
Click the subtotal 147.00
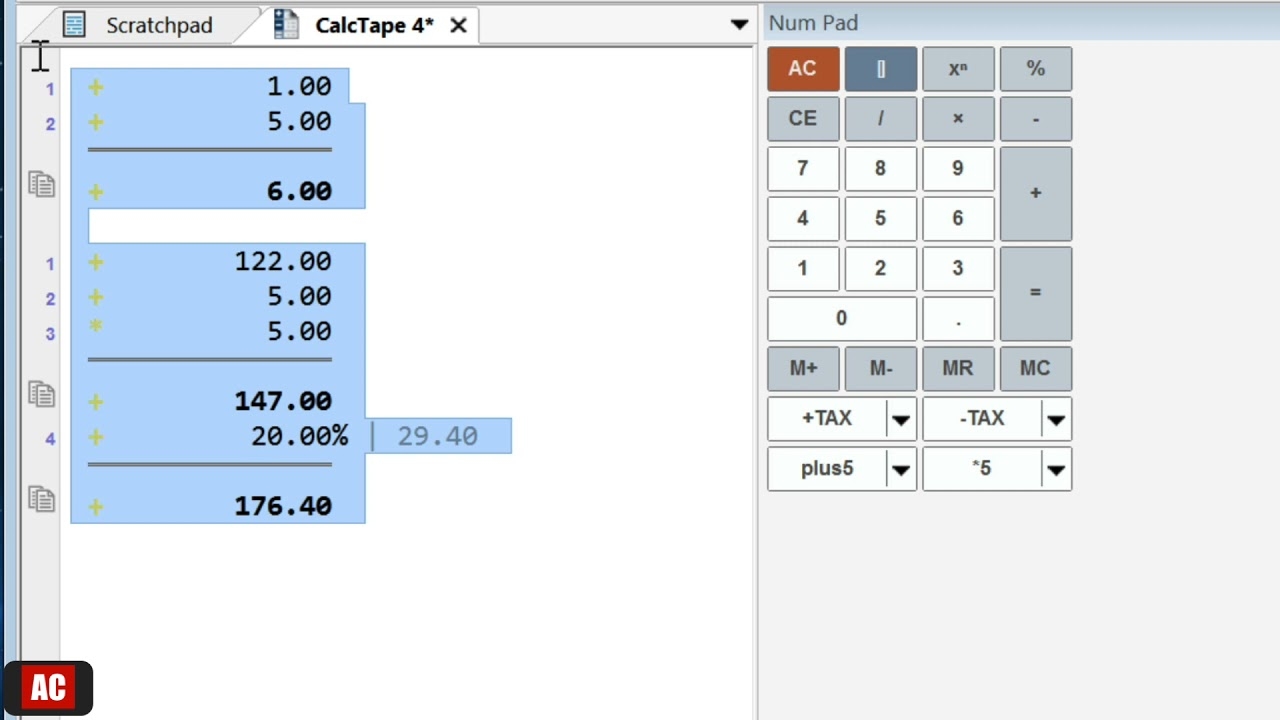coord(283,402)
